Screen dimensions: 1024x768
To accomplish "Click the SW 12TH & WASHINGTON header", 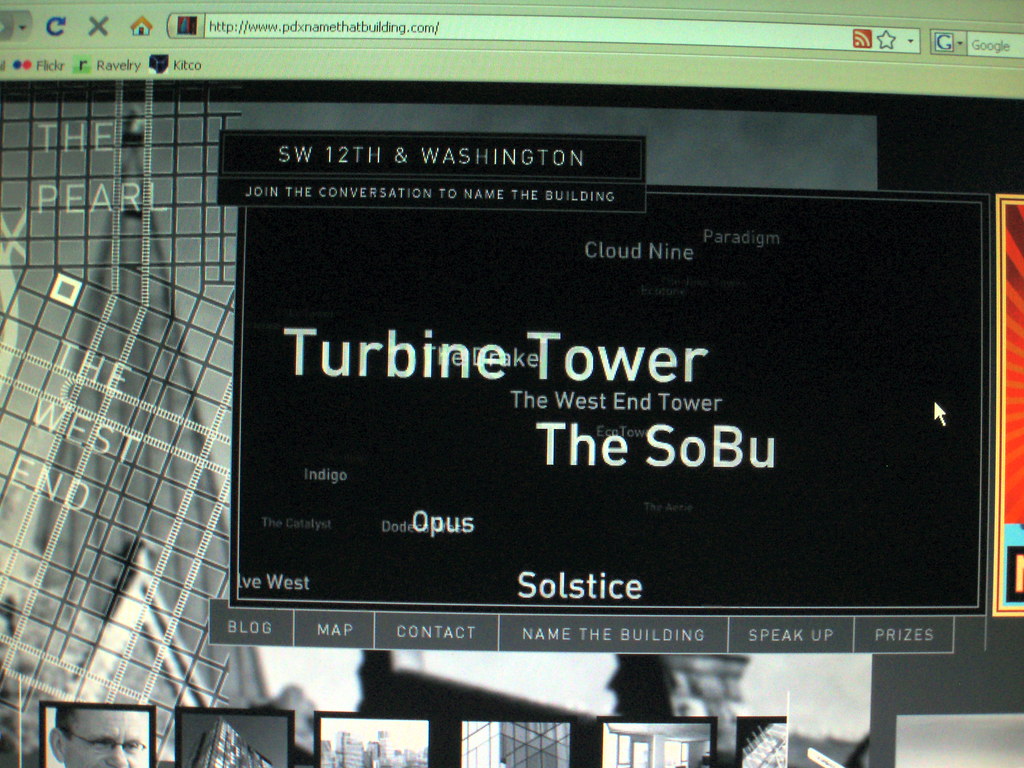I will (x=431, y=155).
